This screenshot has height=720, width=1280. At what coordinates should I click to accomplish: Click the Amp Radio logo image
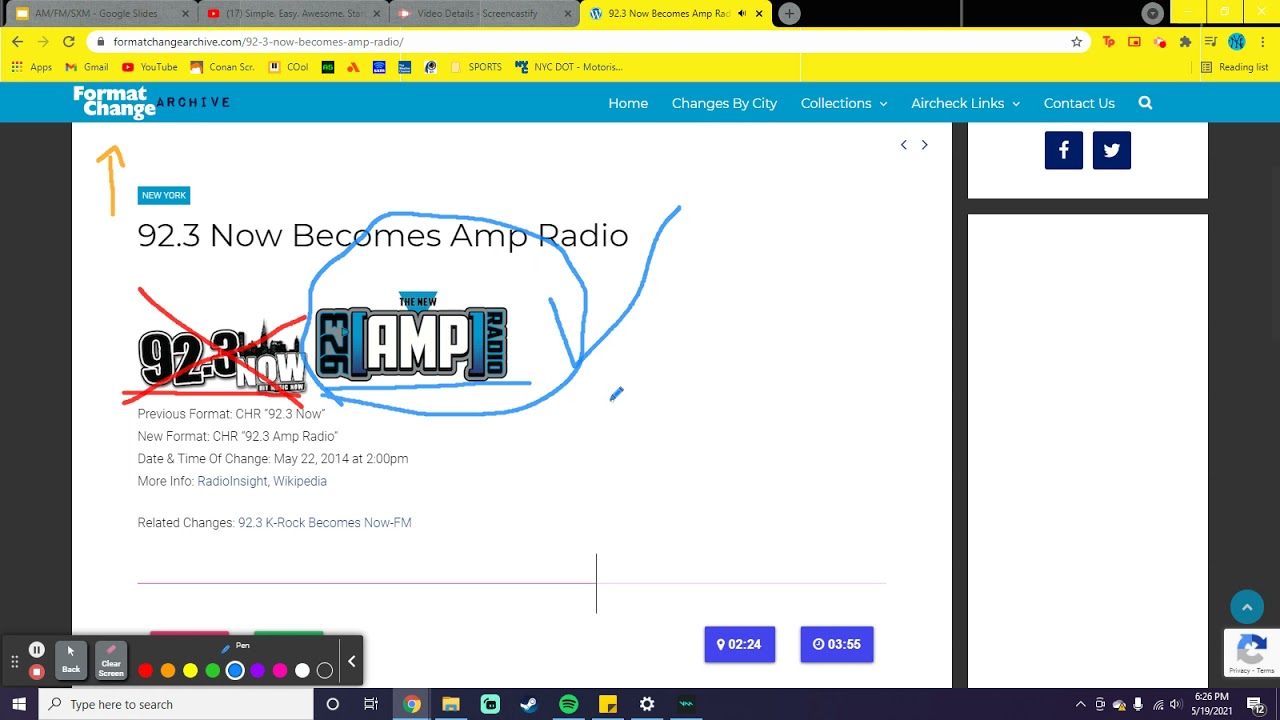click(411, 337)
